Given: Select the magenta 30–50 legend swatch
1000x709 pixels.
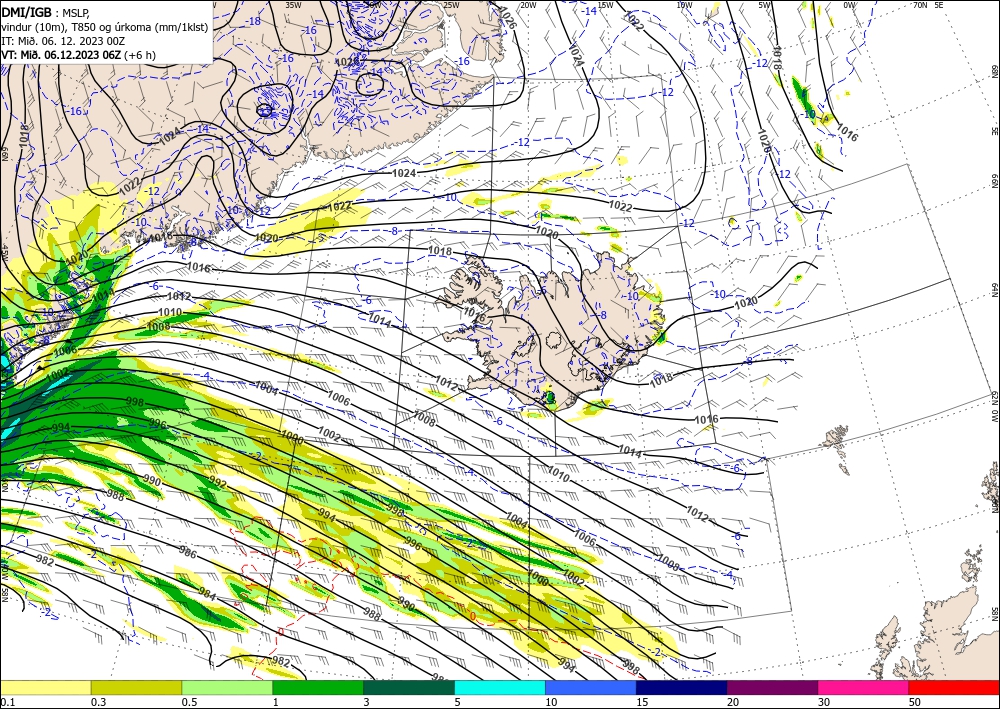Looking at the screenshot, I should [864, 687].
